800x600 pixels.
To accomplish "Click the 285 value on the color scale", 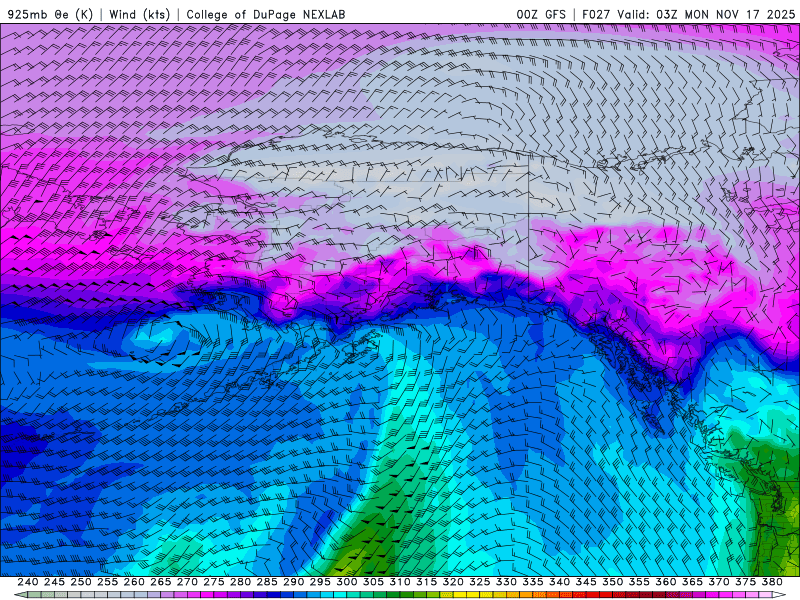I will 267,582.
